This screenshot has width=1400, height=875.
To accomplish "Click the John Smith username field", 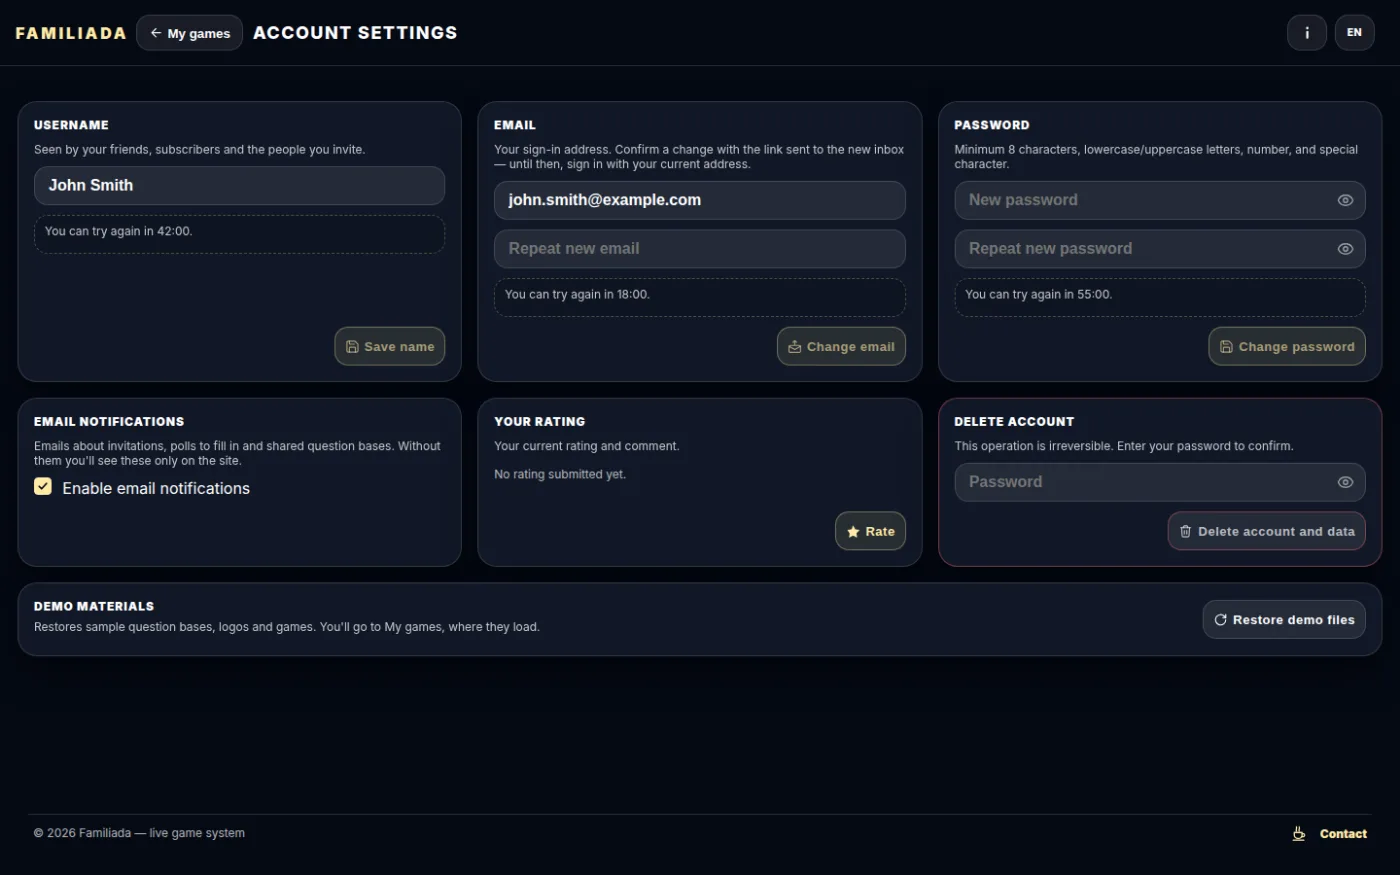I will coord(239,186).
